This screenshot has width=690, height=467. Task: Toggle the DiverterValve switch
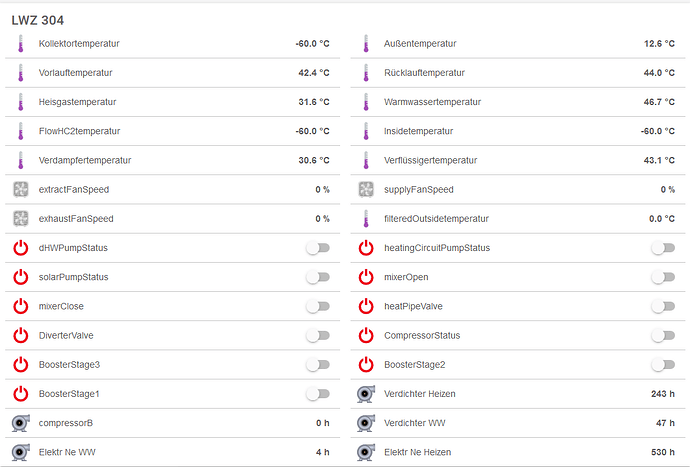pyautogui.click(x=317, y=336)
